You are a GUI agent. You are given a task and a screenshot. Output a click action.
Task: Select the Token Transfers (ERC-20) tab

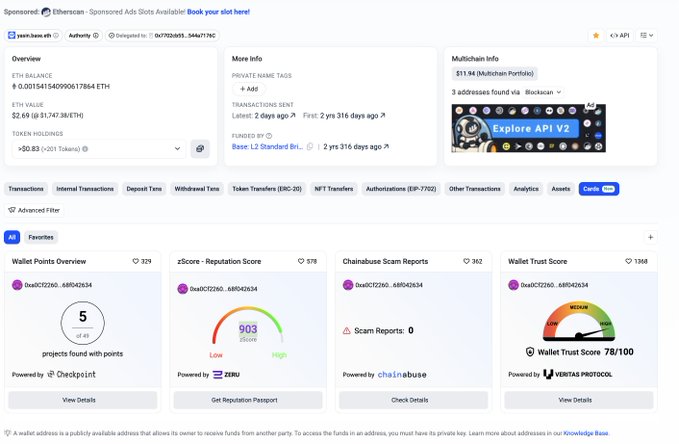tap(267, 189)
